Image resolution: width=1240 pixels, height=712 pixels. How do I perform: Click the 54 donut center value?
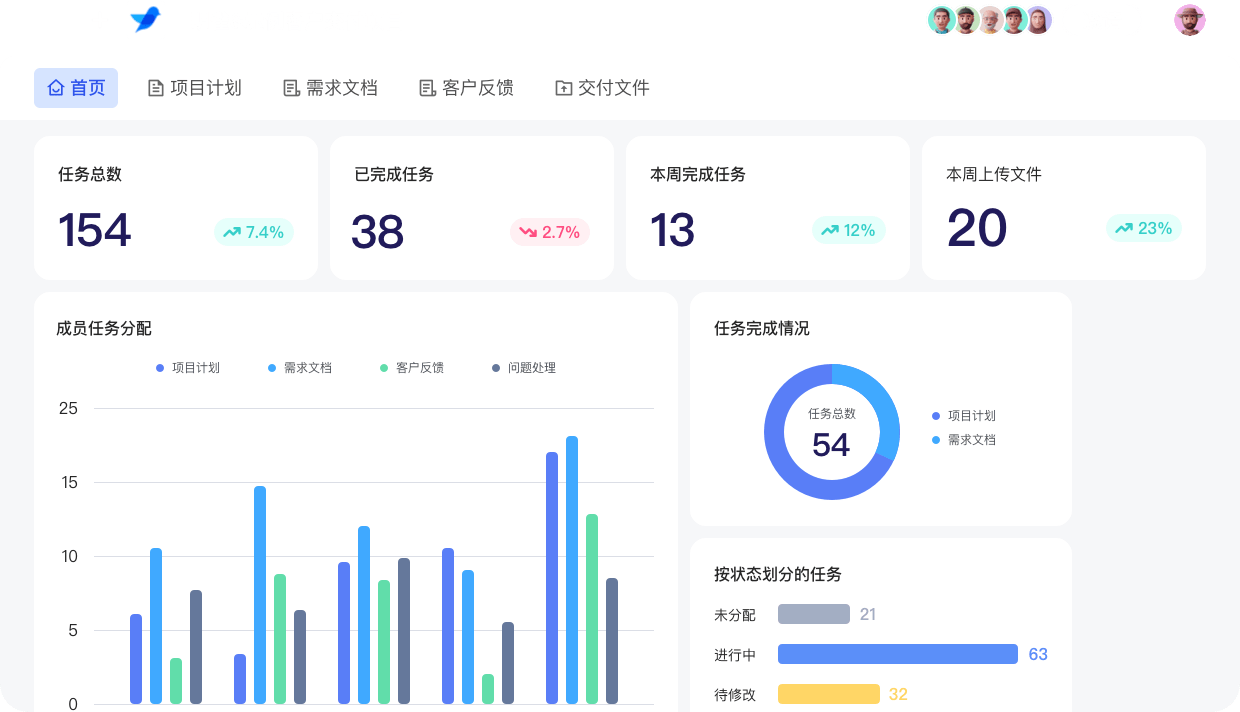pyautogui.click(x=831, y=445)
